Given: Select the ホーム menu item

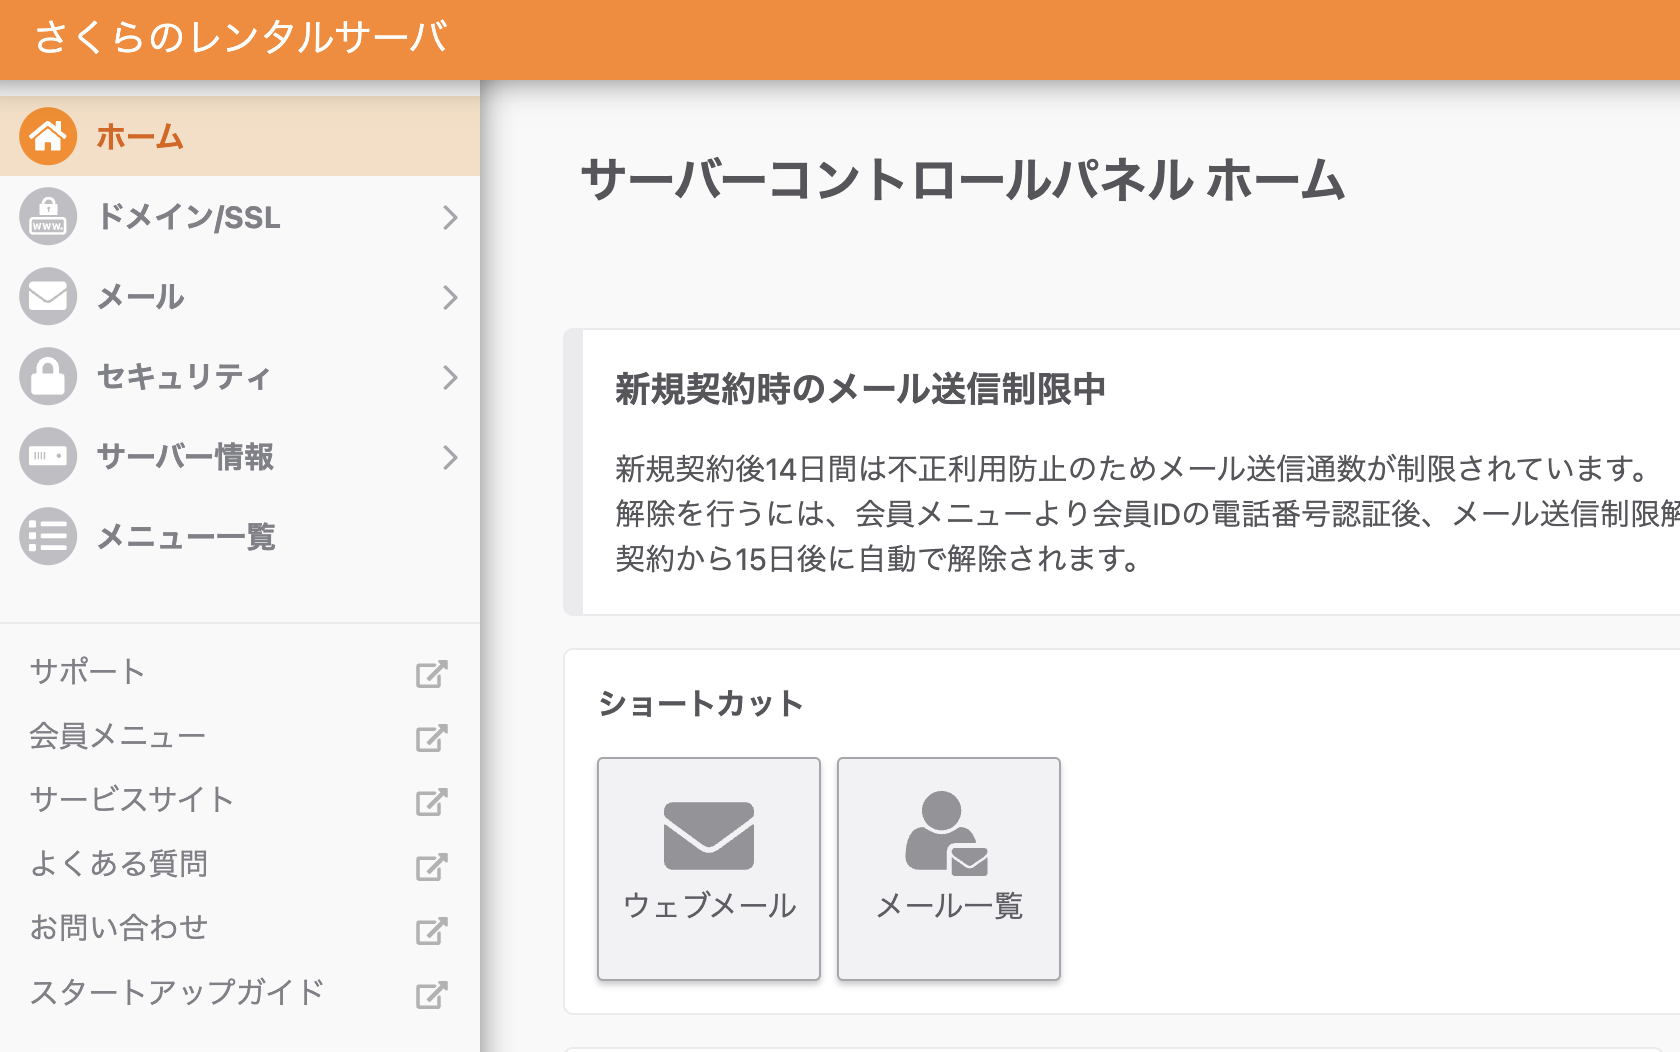Looking at the screenshot, I should click(x=240, y=136).
